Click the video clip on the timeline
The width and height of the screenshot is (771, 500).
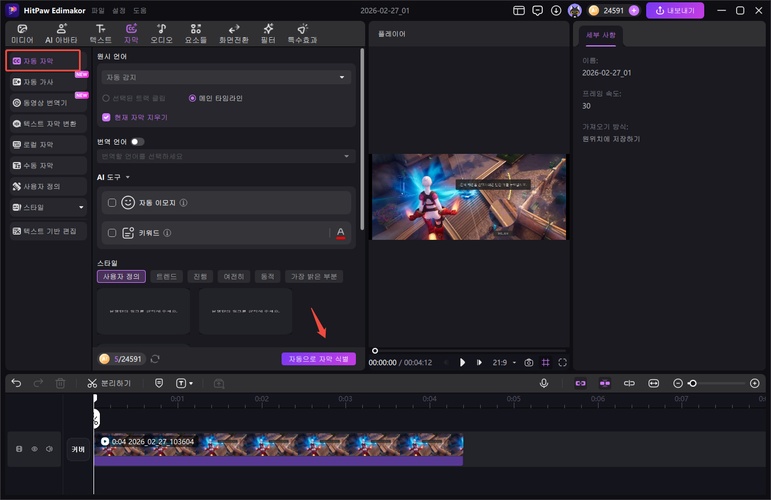(x=278, y=445)
